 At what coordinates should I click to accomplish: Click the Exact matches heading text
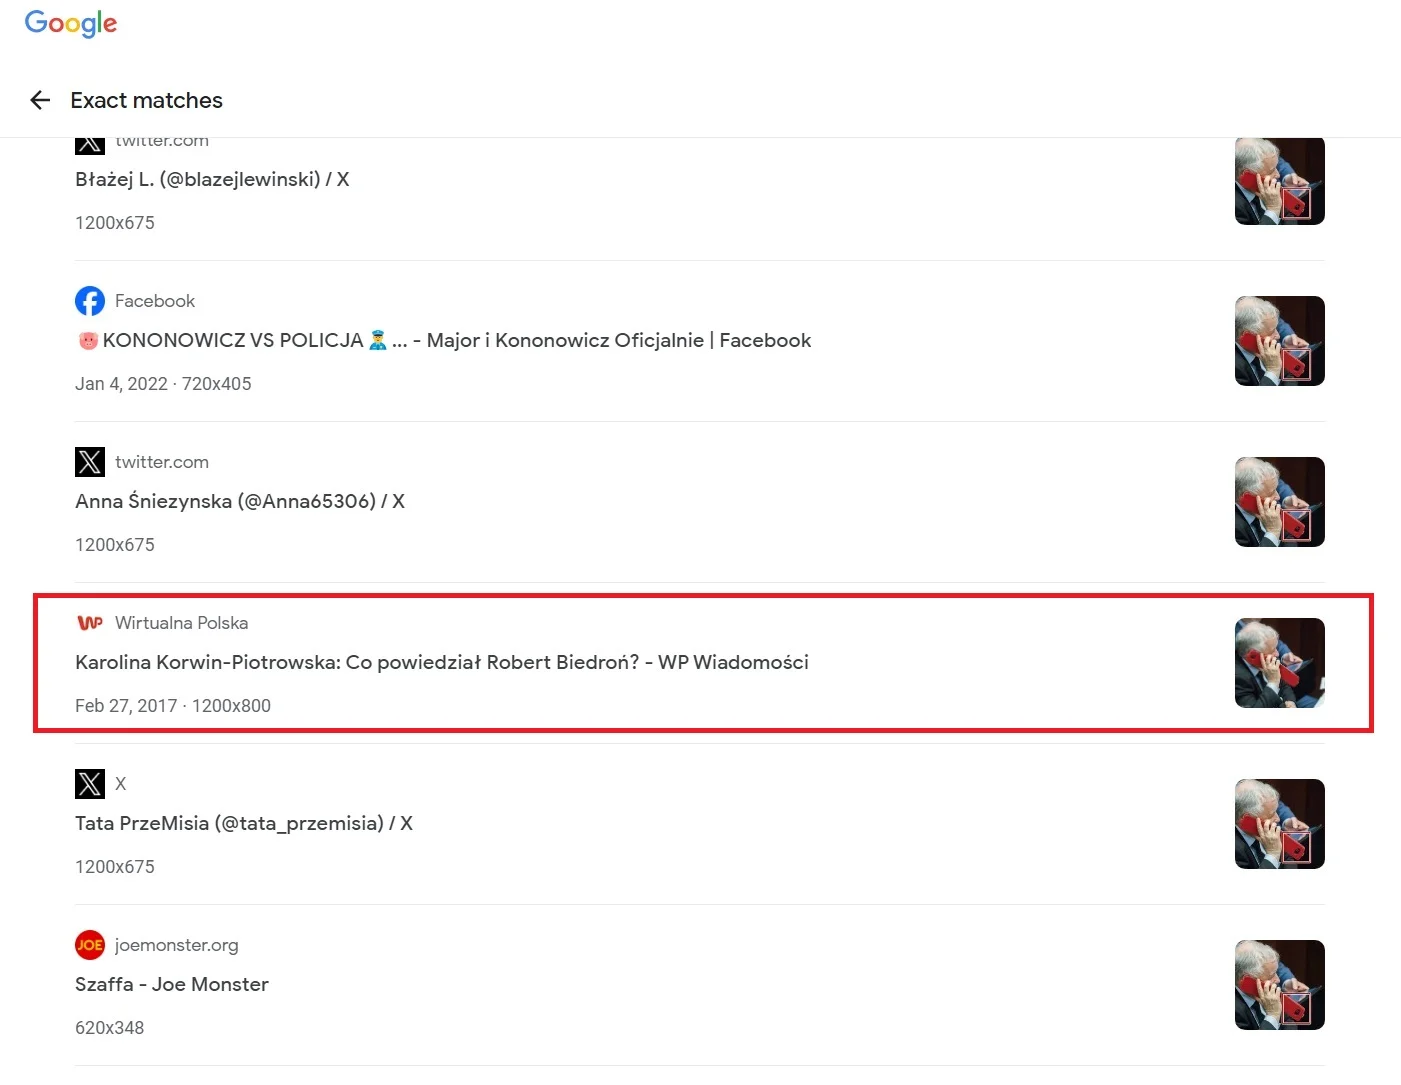[x=146, y=100]
